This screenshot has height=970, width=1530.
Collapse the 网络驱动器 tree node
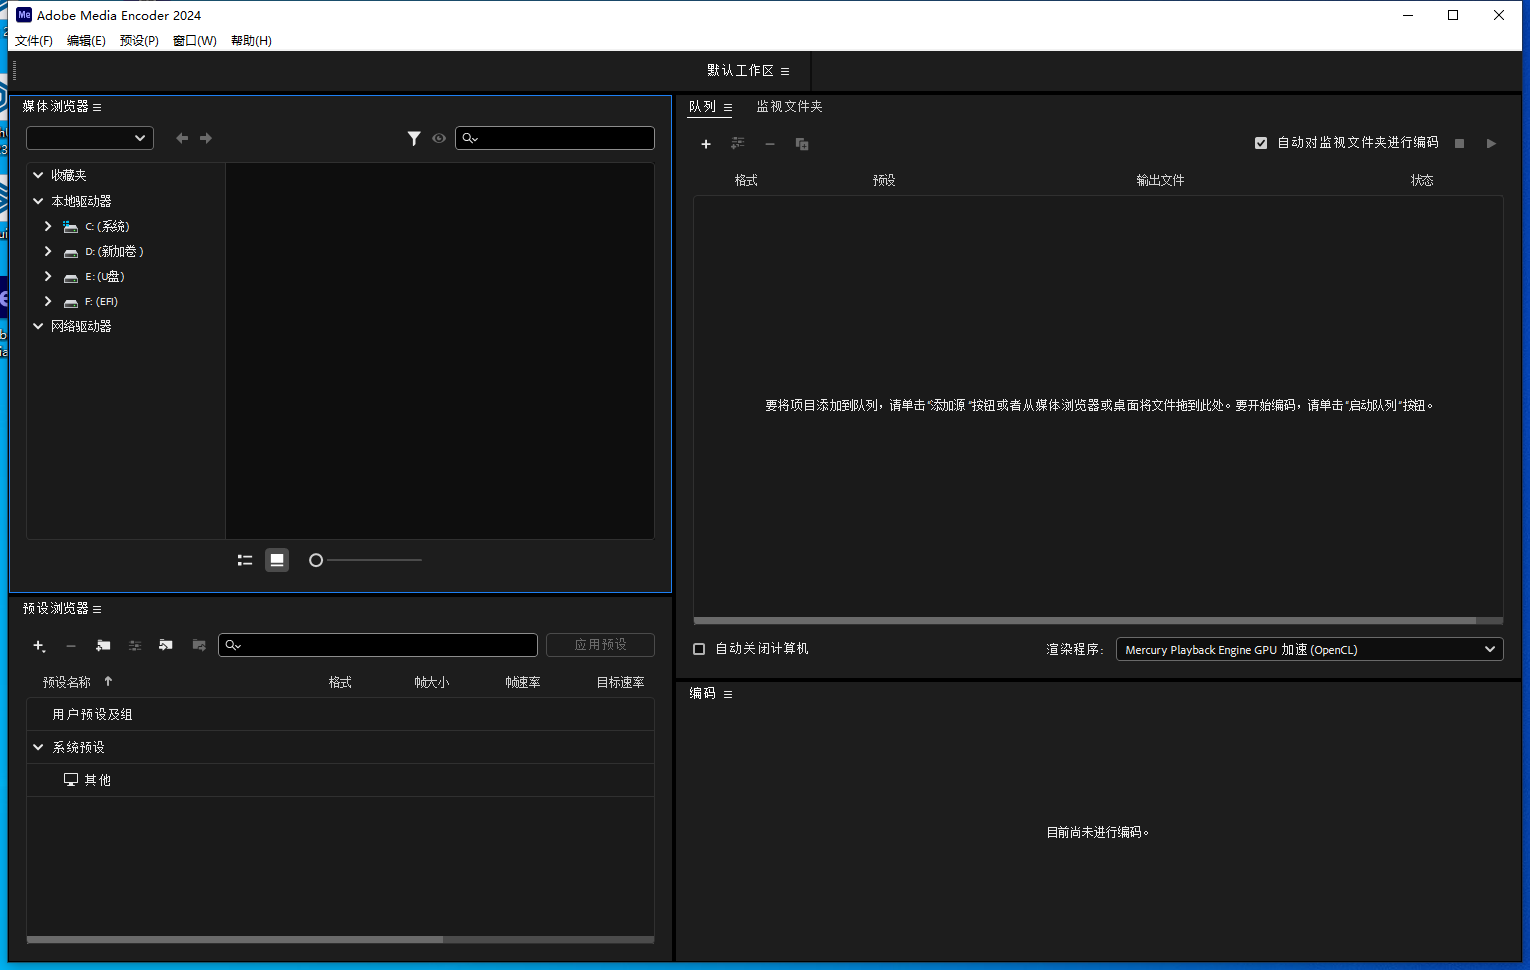[38, 326]
